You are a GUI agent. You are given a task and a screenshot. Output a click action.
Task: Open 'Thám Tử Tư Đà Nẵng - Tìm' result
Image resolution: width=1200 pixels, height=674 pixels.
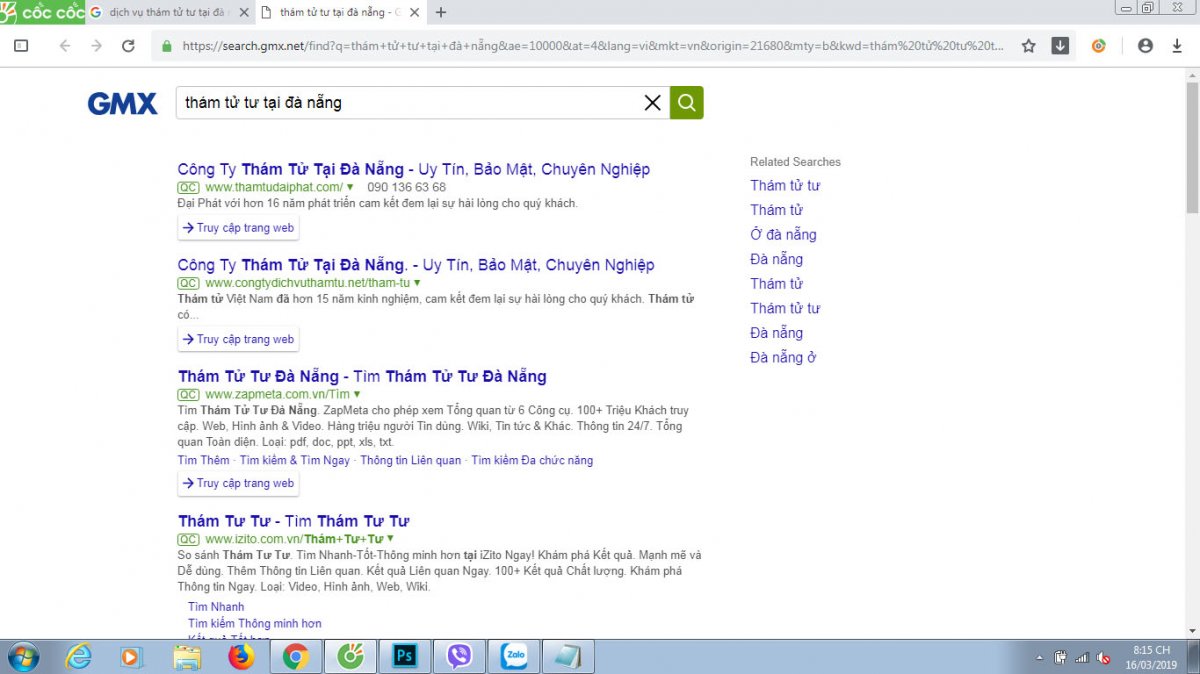pos(362,376)
